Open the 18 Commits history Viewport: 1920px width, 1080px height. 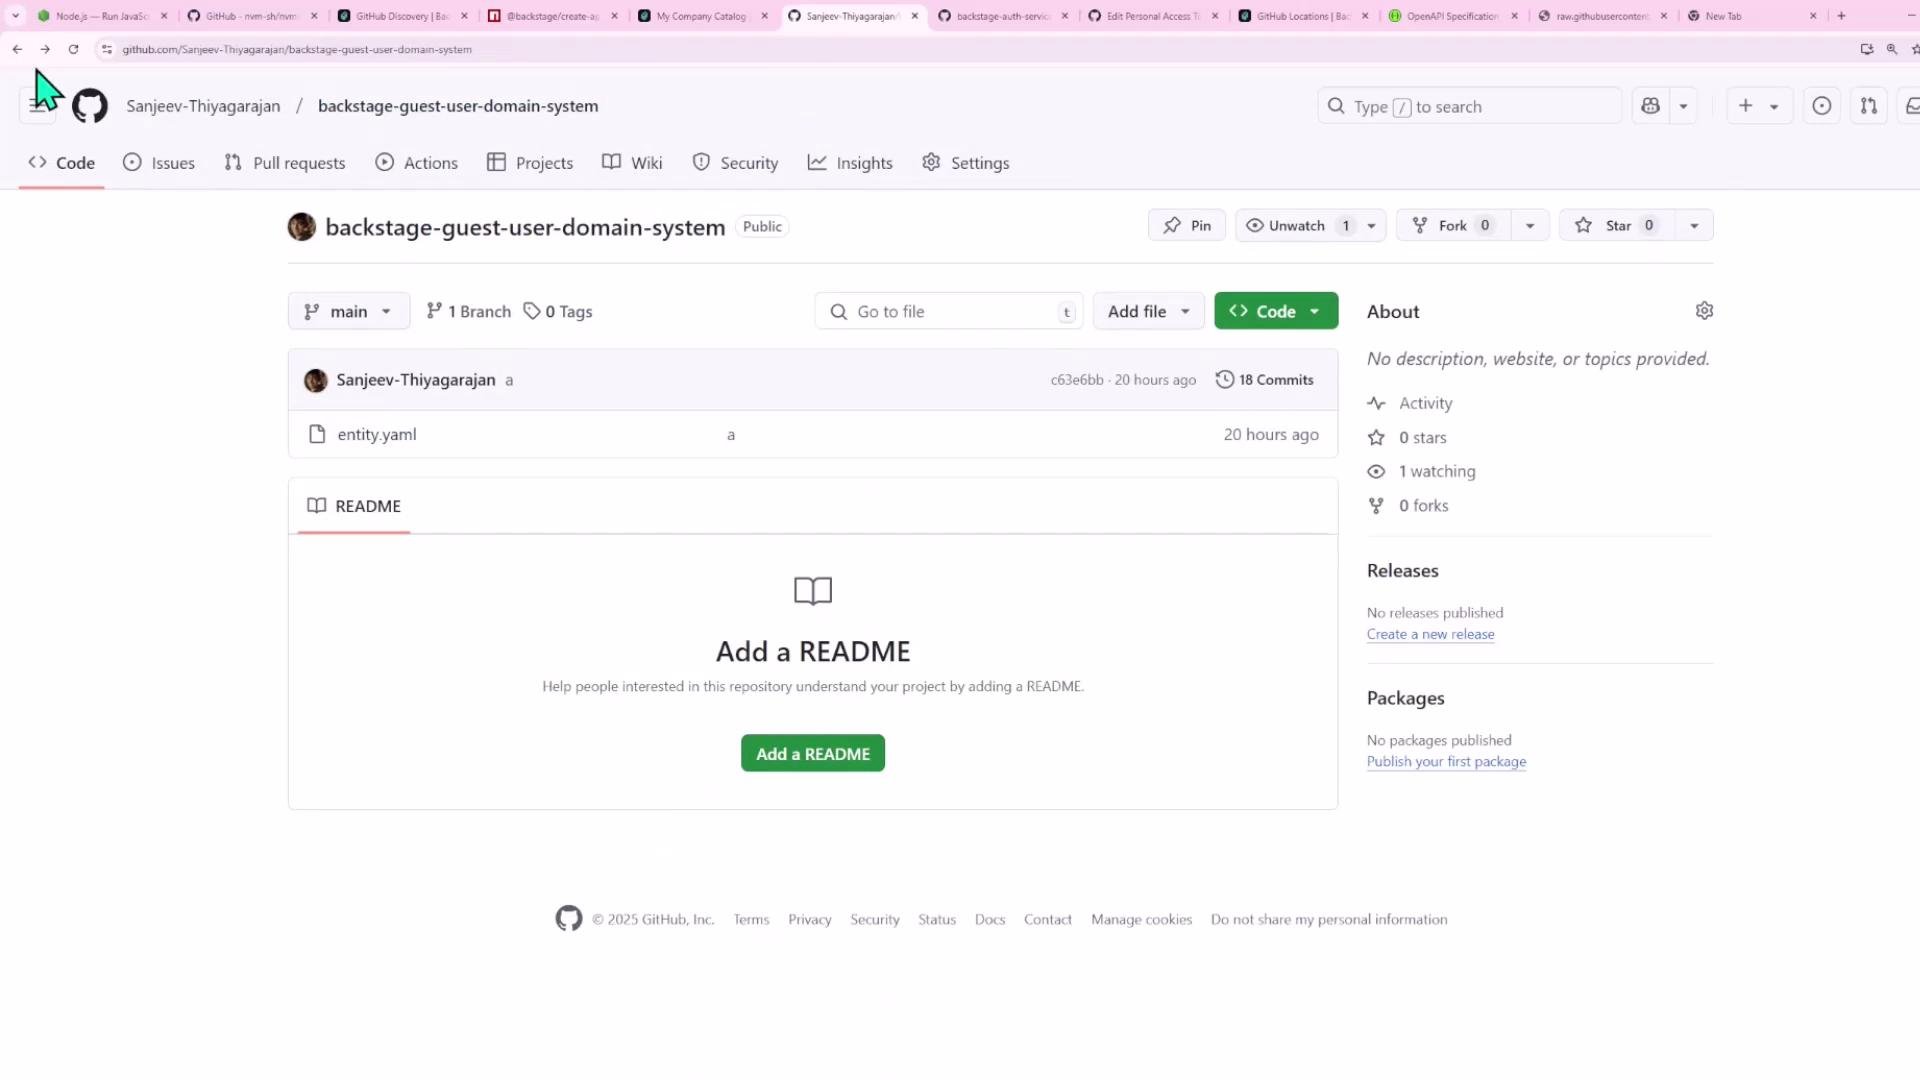point(1265,380)
